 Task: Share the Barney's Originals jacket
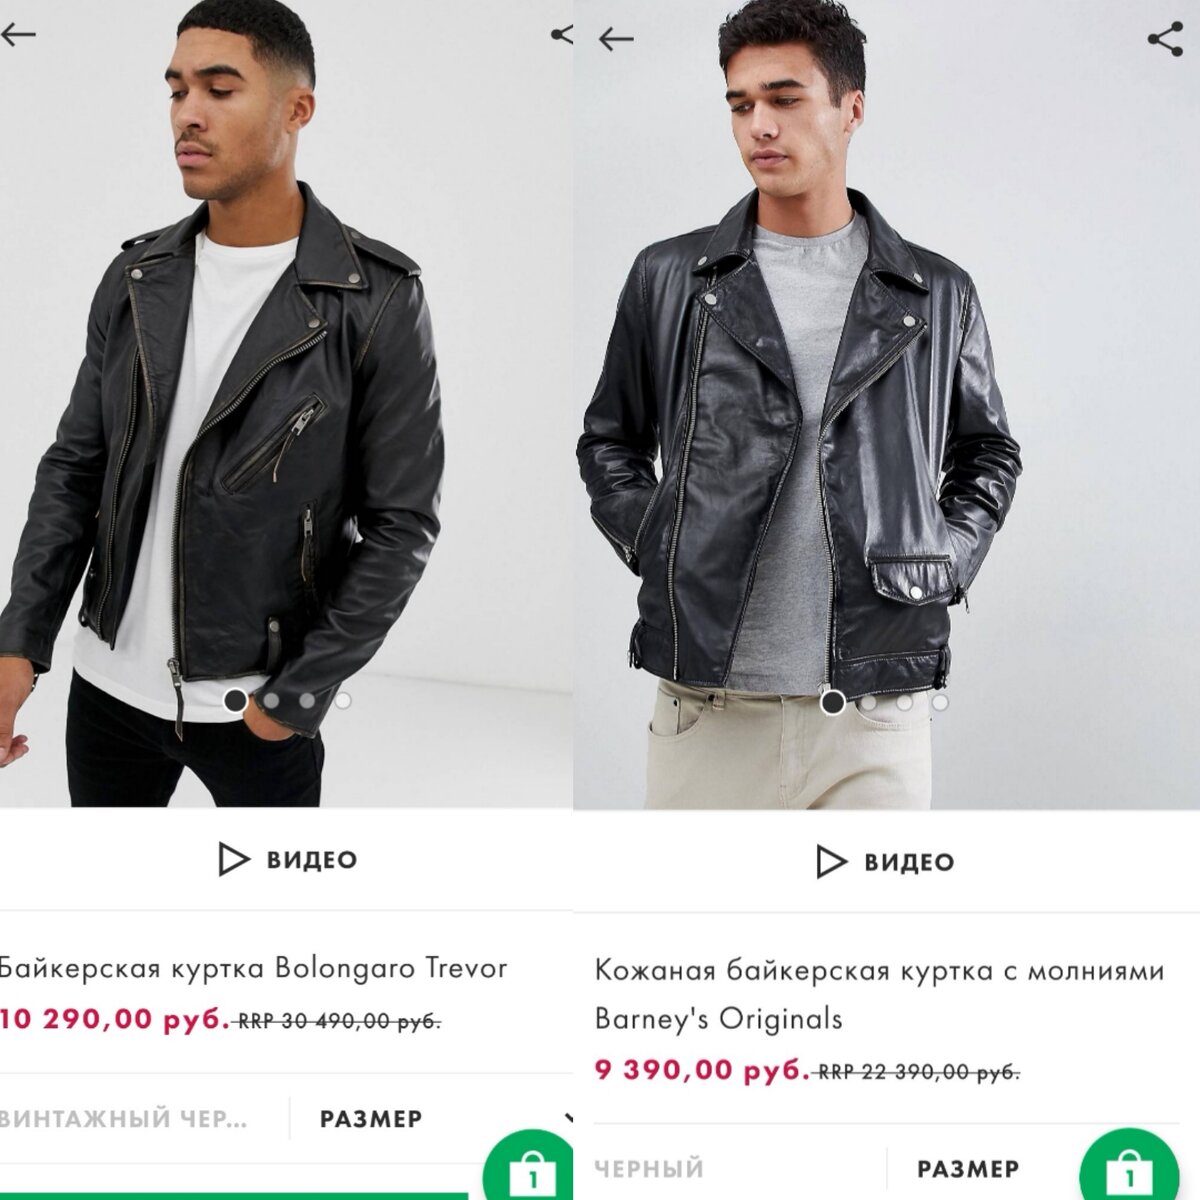click(x=1165, y=40)
